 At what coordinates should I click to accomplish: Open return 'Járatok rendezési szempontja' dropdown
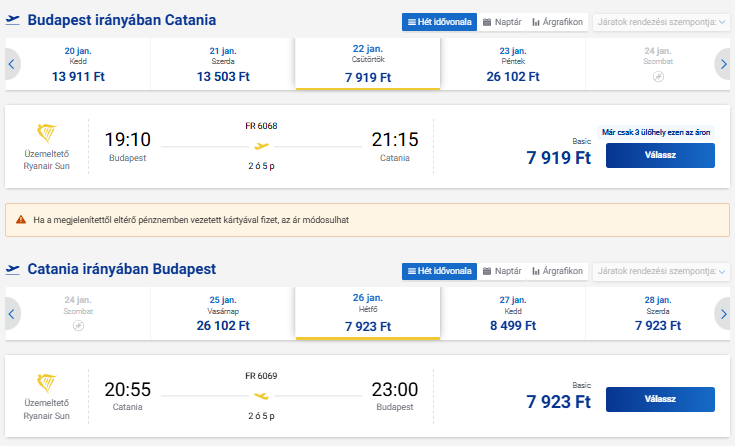point(661,271)
